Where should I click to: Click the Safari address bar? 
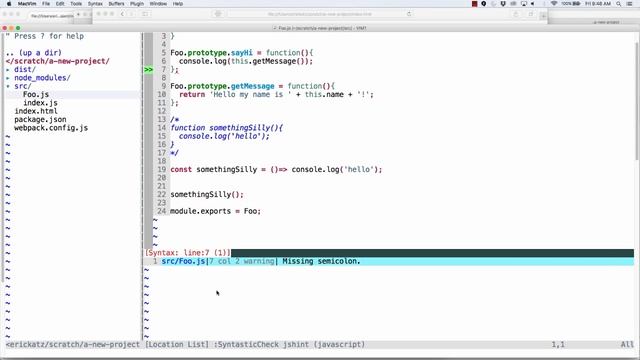320,14
